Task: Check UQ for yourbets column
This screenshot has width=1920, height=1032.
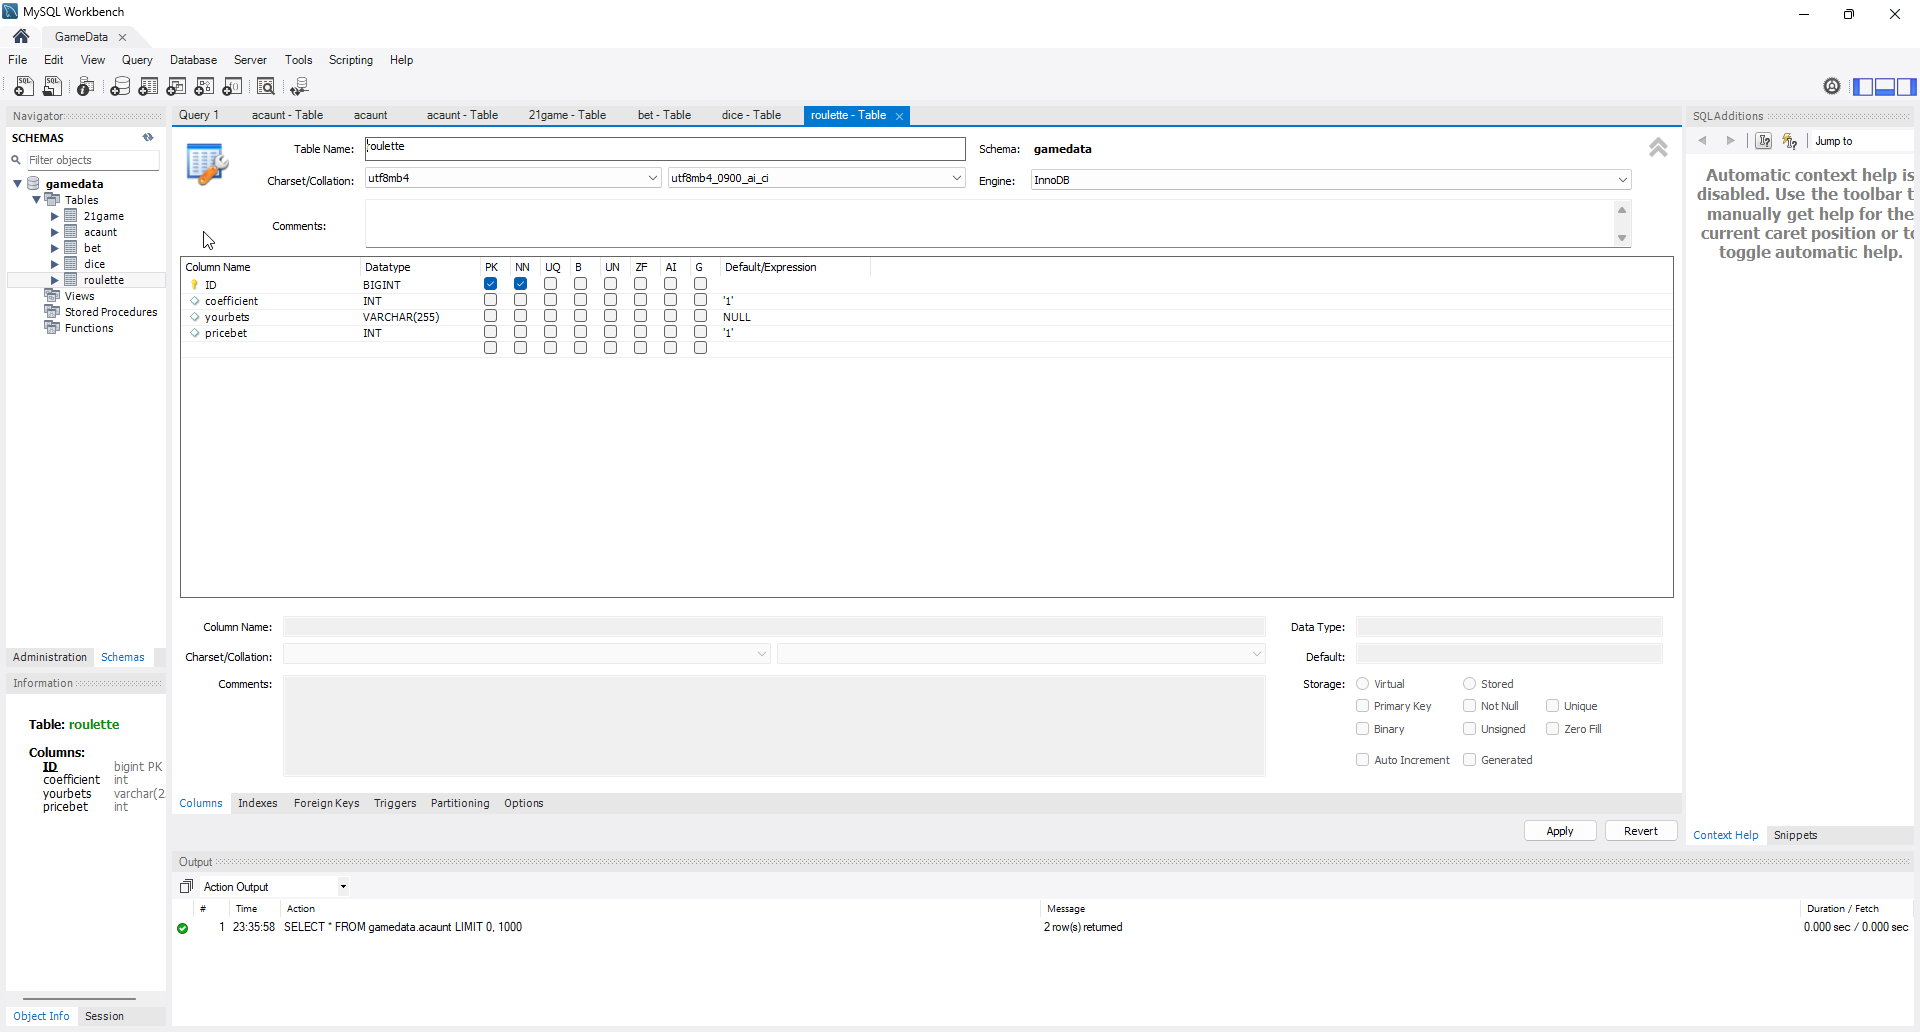Action: (x=551, y=316)
